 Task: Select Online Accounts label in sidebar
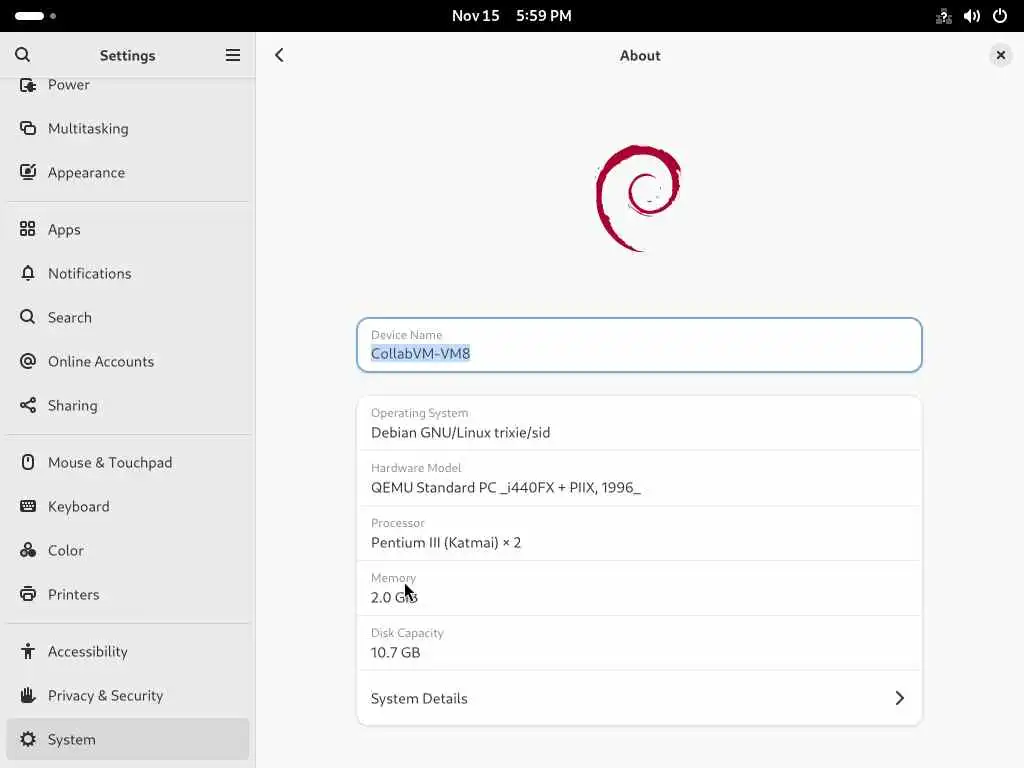coord(101,361)
